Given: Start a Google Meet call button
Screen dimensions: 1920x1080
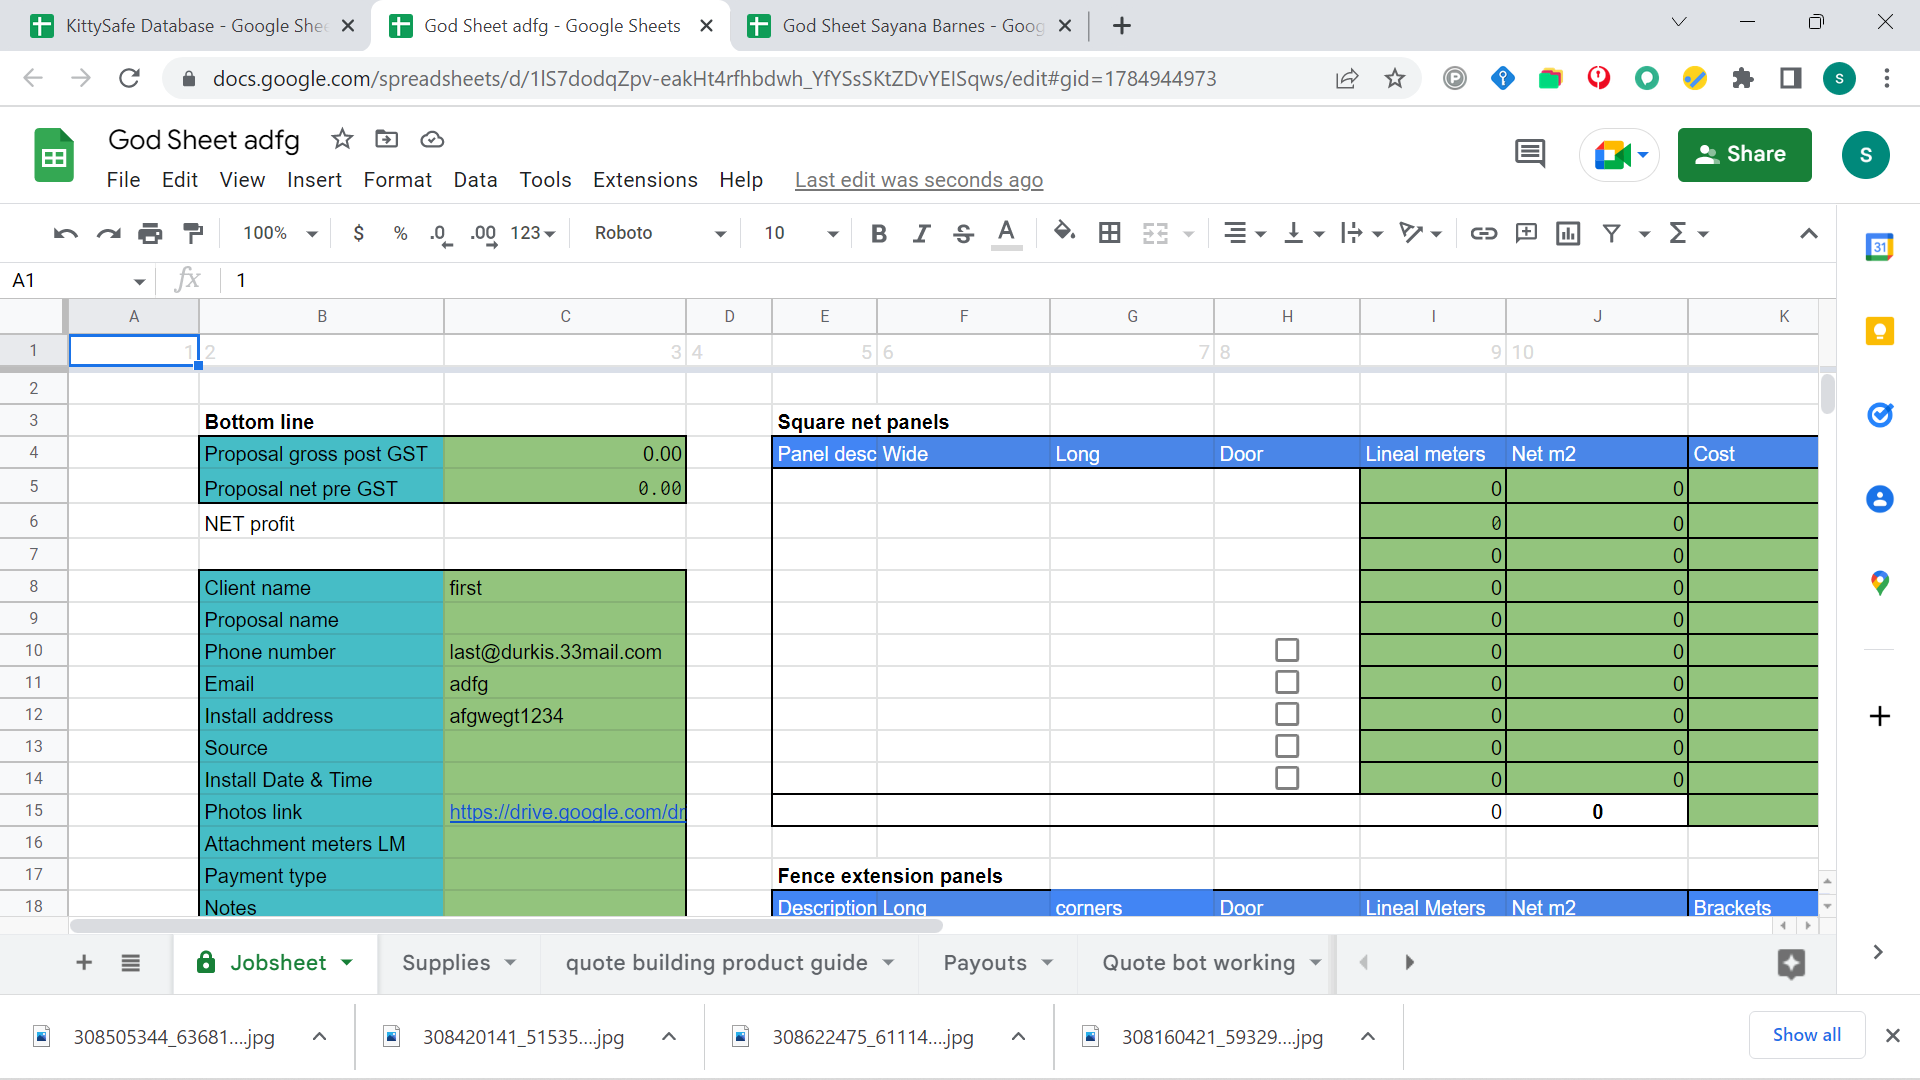Looking at the screenshot, I should click(1619, 155).
